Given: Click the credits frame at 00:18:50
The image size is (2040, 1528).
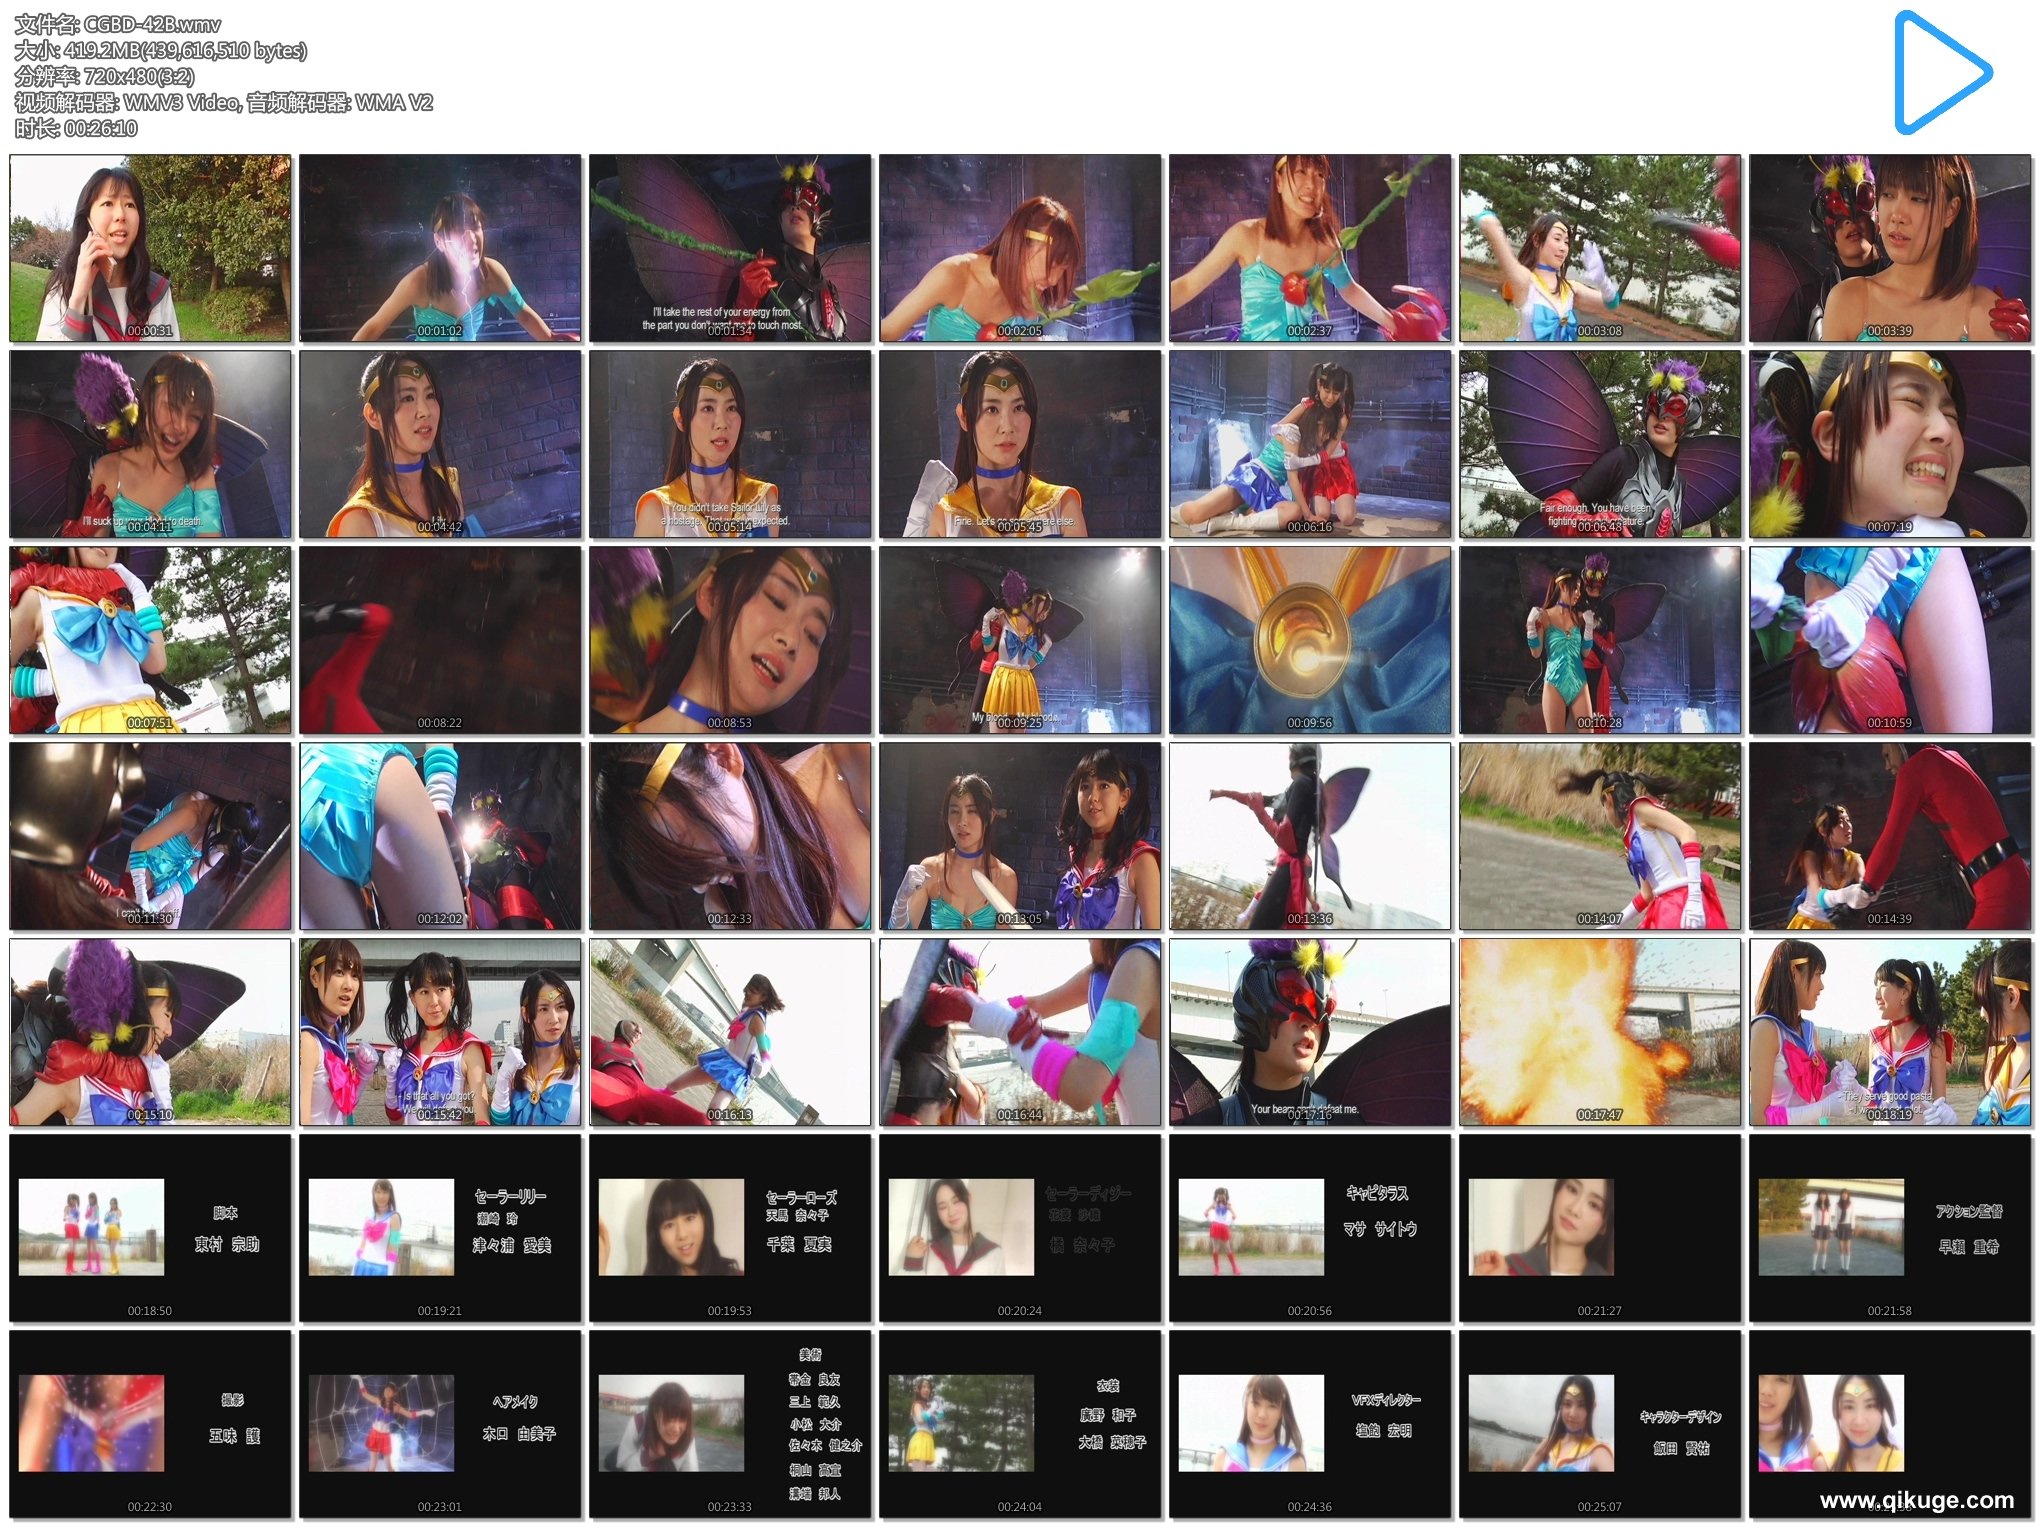Looking at the screenshot, I should coord(150,1228).
